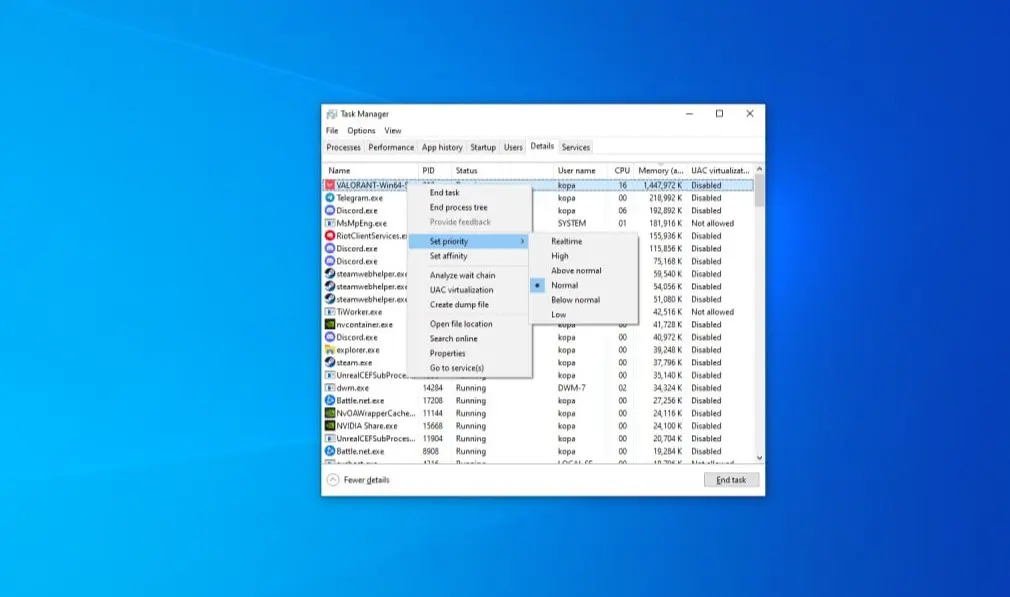
Task: Sort by the PID column header
Action: (435, 171)
